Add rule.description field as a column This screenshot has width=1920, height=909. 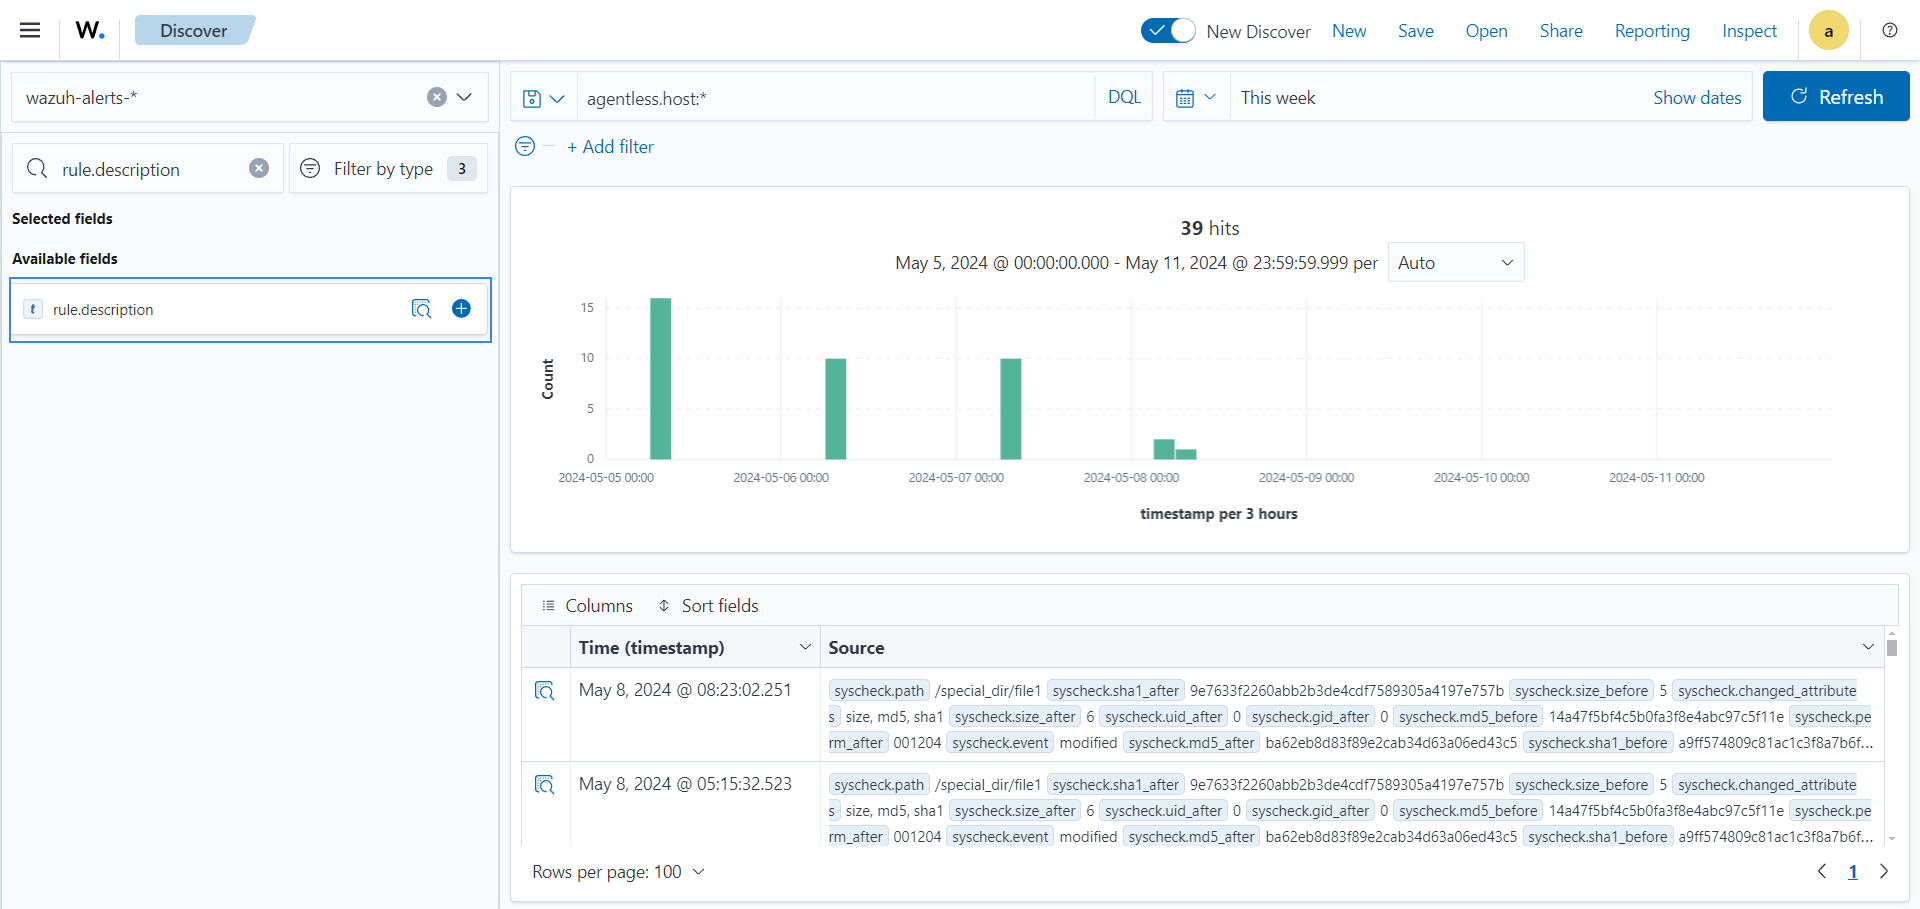[x=461, y=309]
